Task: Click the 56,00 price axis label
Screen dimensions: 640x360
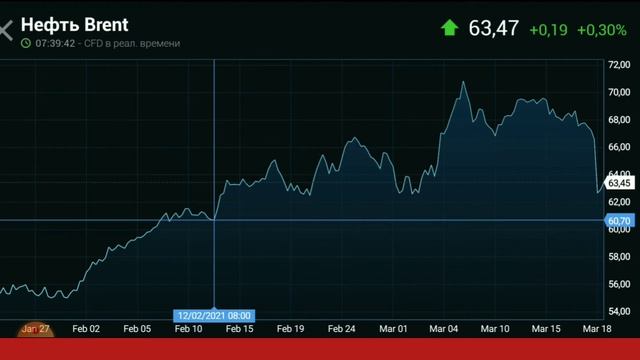Action: 619,284
